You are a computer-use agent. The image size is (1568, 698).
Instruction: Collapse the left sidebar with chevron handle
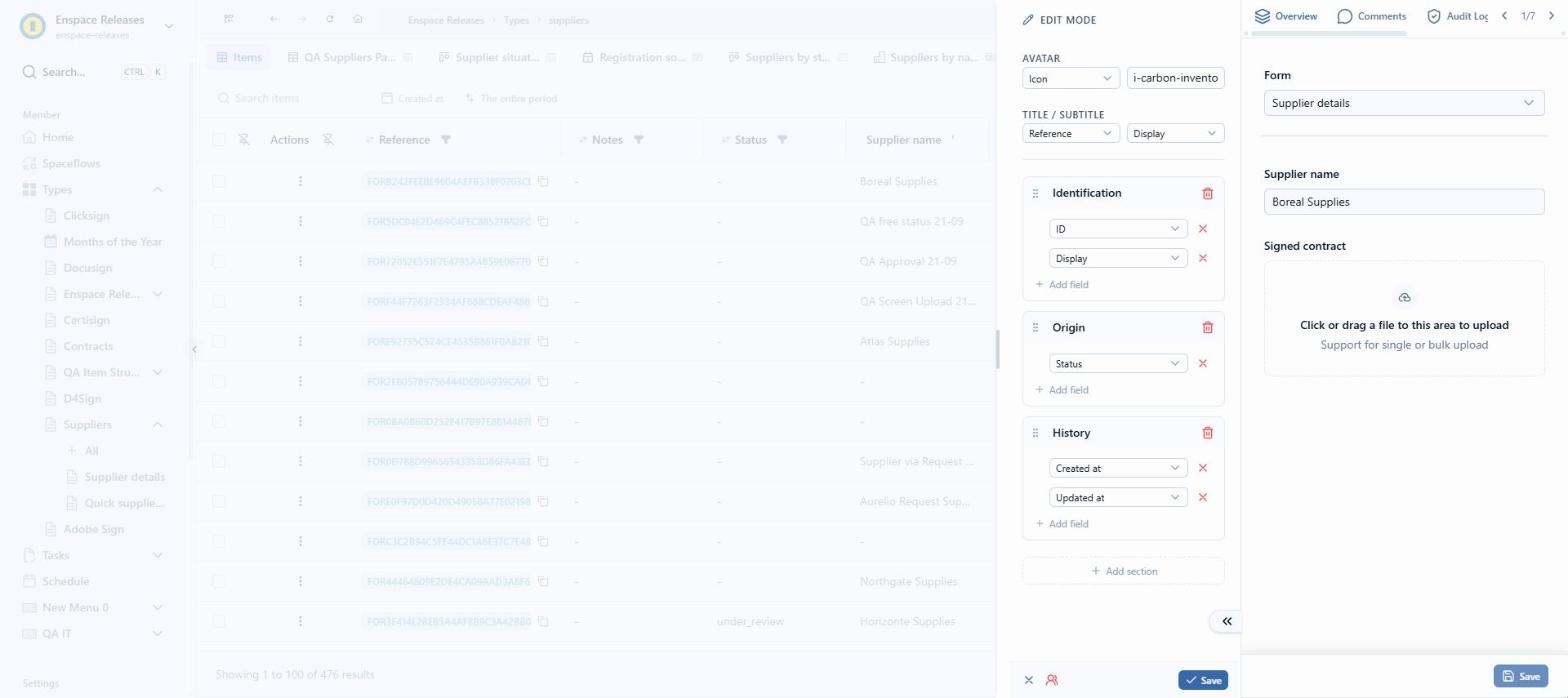194,349
